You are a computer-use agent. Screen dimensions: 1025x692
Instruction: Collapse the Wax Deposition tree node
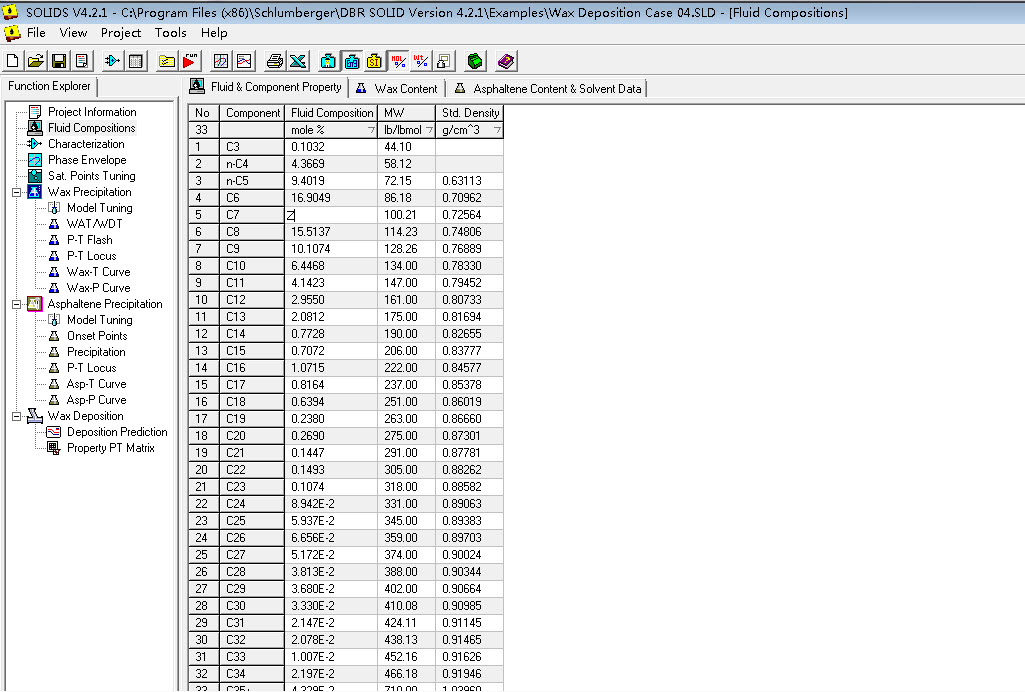[16, 416]
